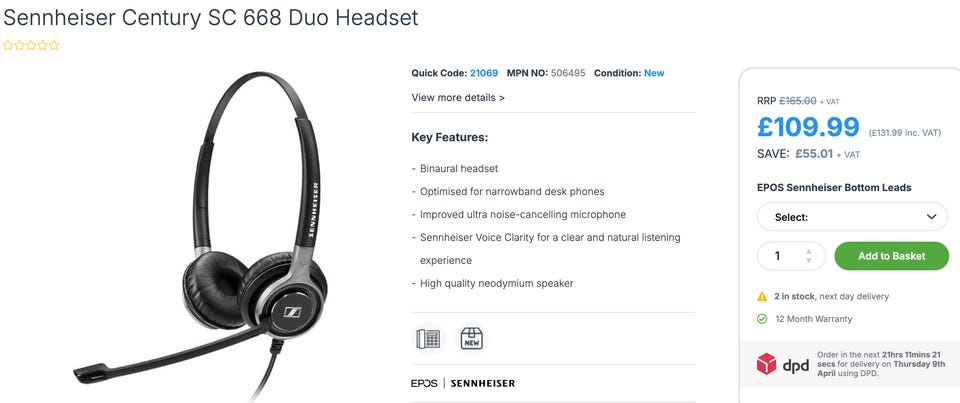Open the EPOS Sennheiser Bottom Leads dropdown
960x403 pixels.
tap(852, 217)
